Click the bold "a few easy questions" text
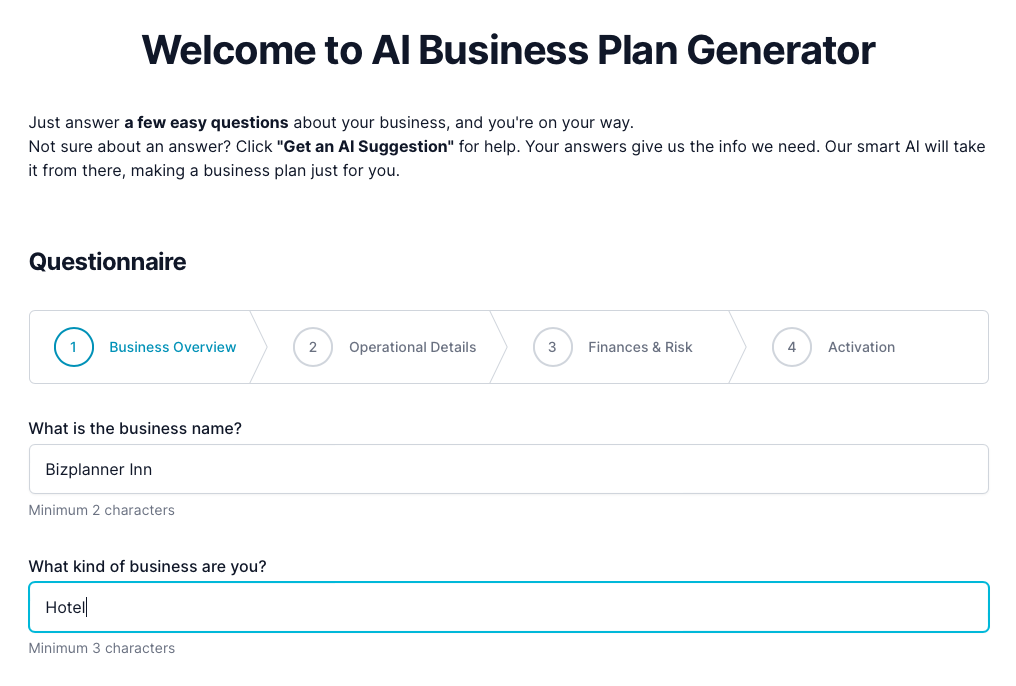 coord(206,123)
